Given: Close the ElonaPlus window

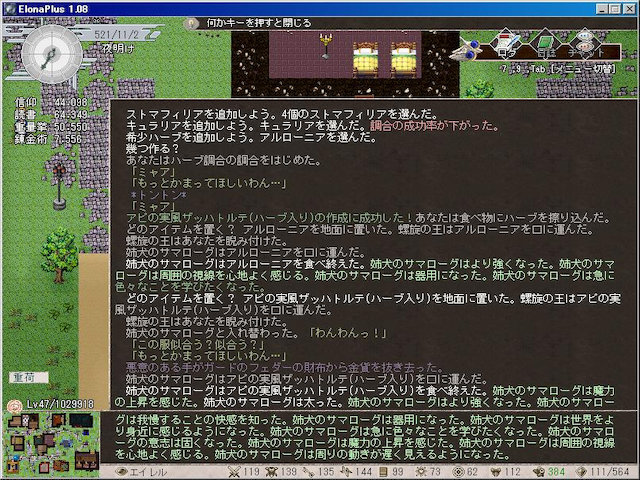Looking at the screenshot, I should click(x=629, y=9).
